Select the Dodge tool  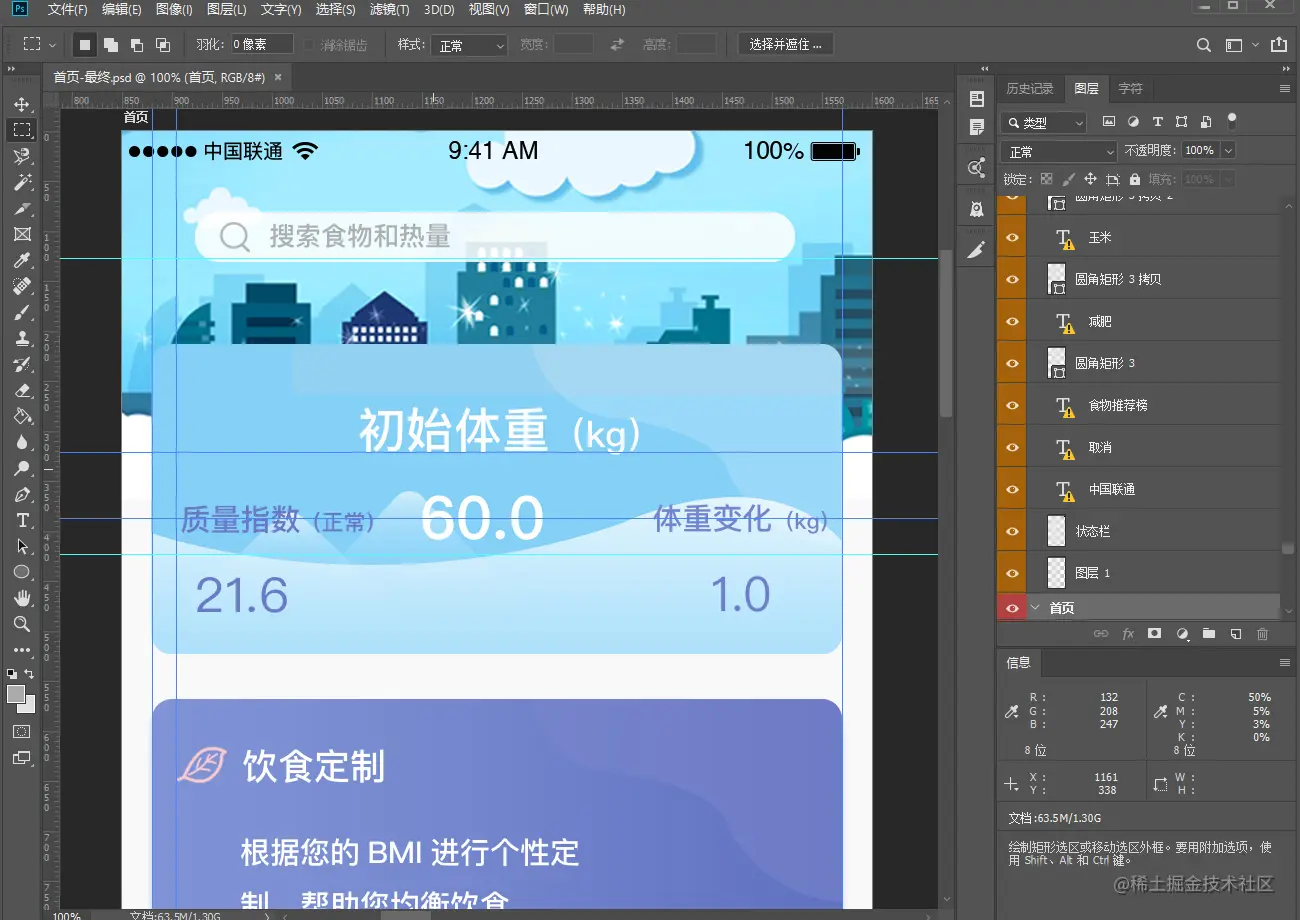22,469
